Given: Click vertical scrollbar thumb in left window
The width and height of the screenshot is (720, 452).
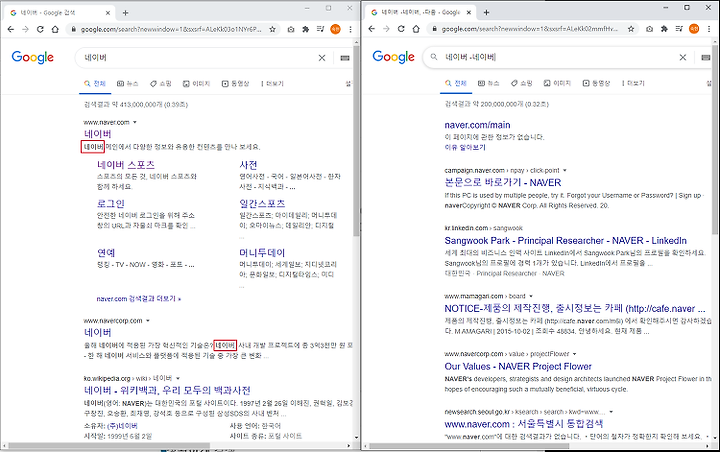Looking at the screenshot, I should [356, 141].
